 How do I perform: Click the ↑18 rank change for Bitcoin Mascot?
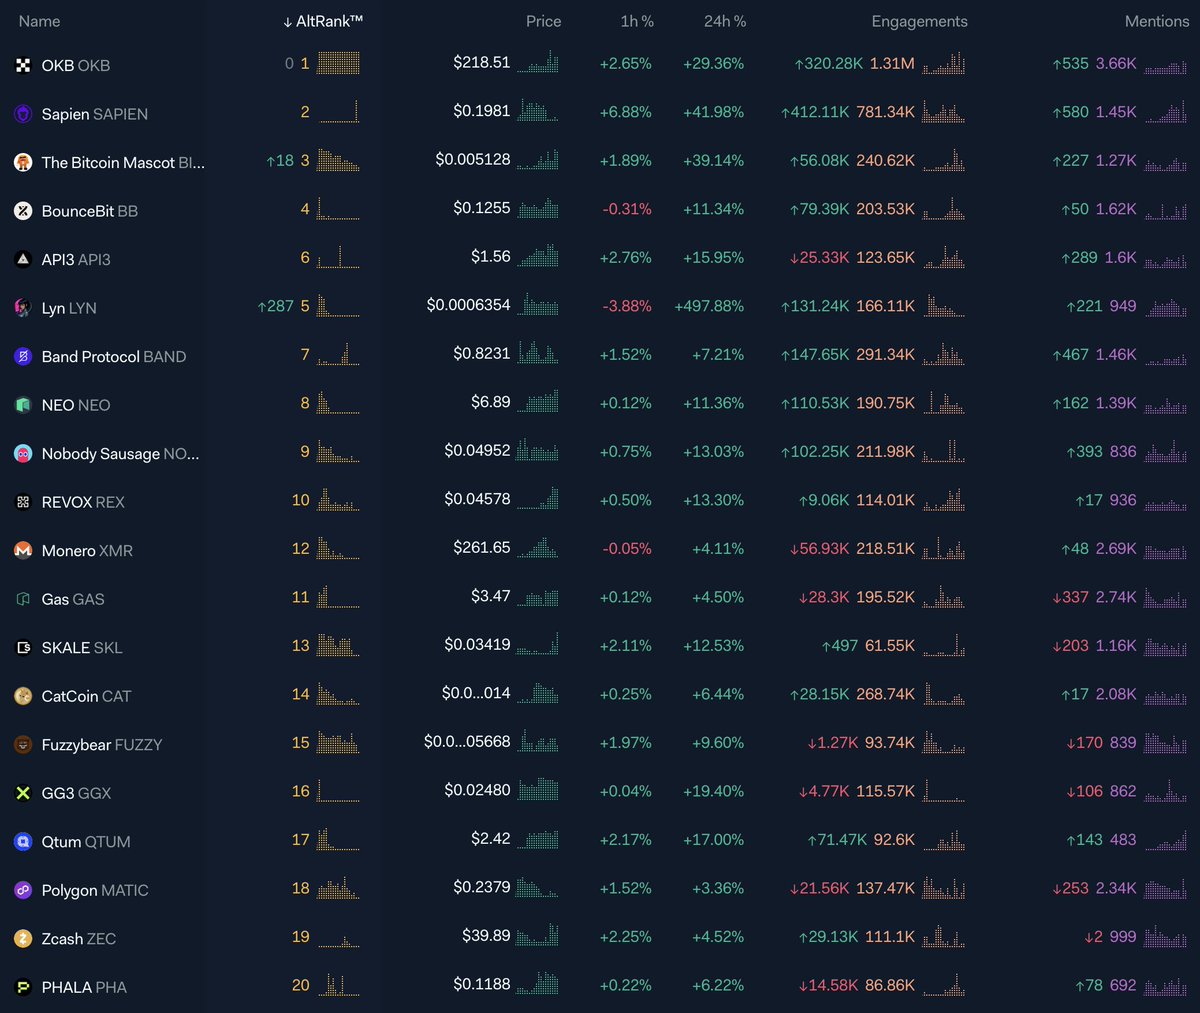coord(280,160)
